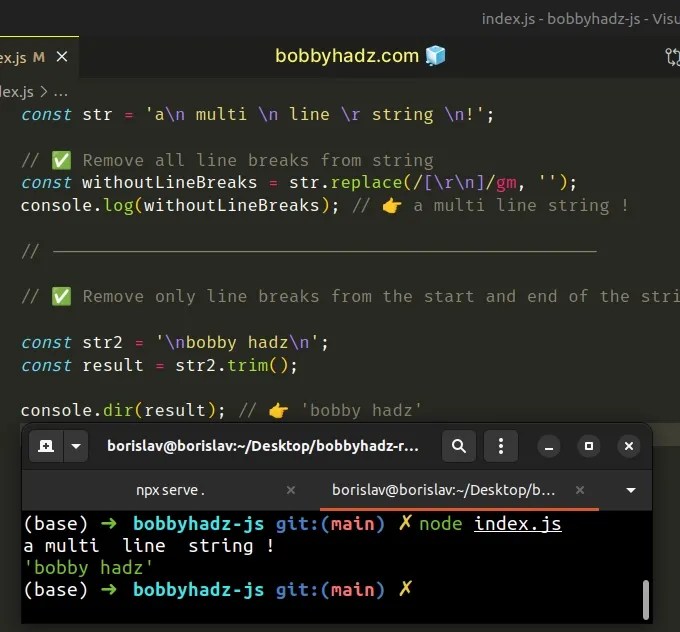
Task: Select the index.js editor tab
Action: coord(39,57)
